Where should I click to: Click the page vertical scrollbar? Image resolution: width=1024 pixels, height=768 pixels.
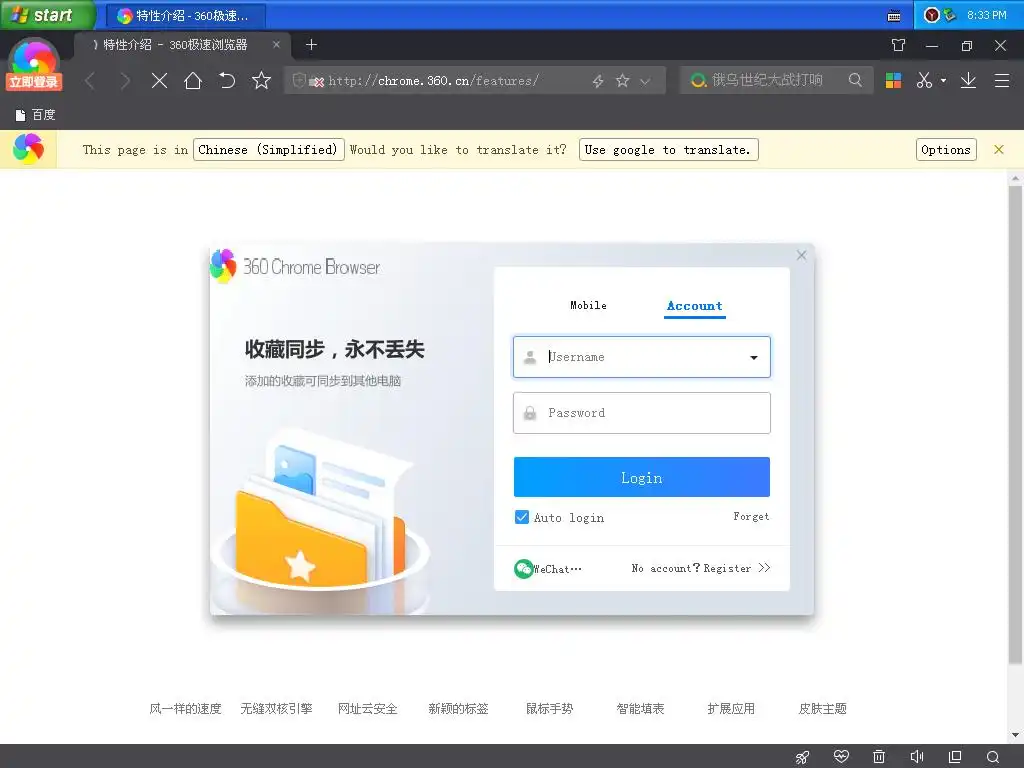1015,424
